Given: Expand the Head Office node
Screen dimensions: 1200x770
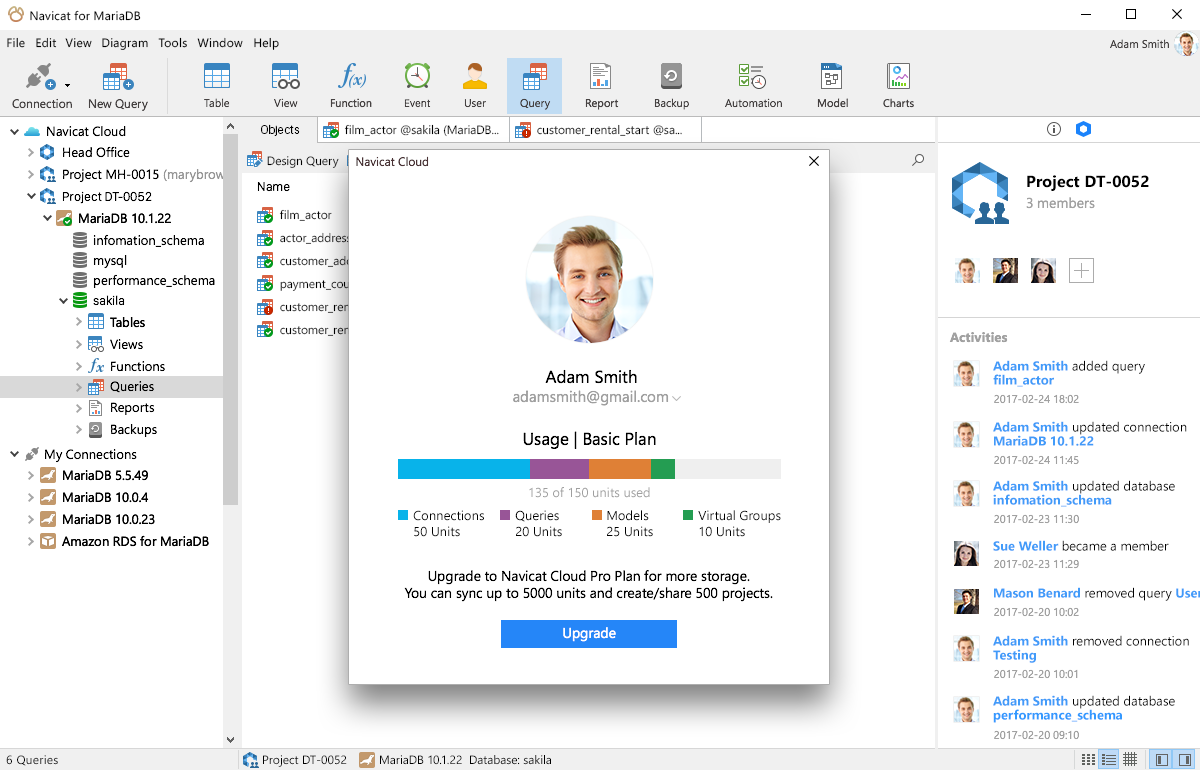Looking at the screenshot, I should (31, 152).
